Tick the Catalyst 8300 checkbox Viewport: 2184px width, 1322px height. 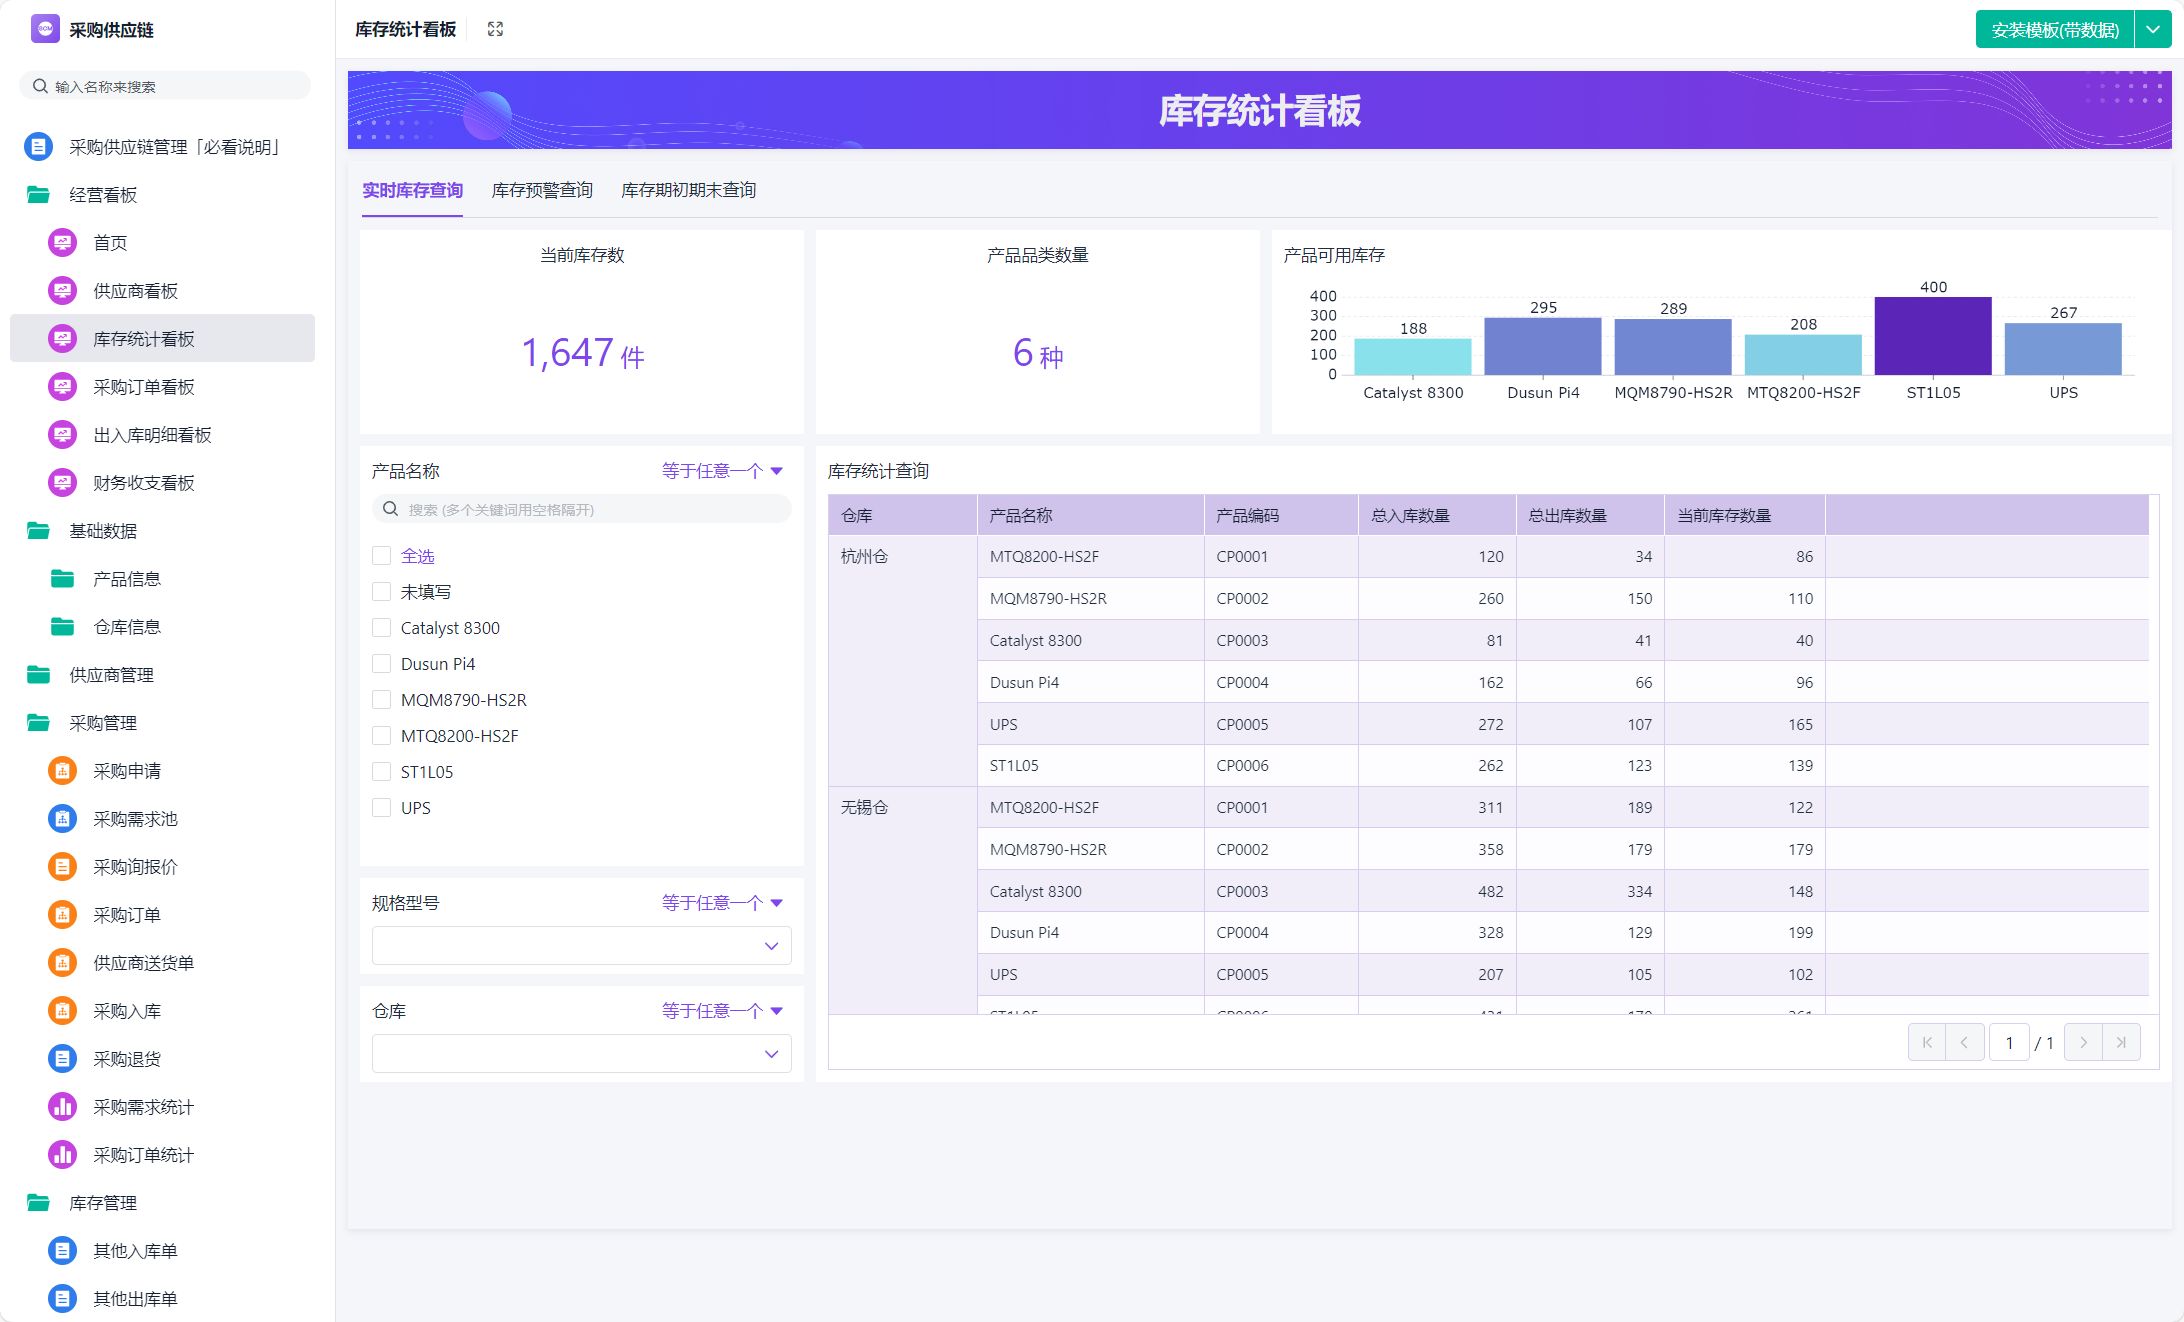[381, 628]
